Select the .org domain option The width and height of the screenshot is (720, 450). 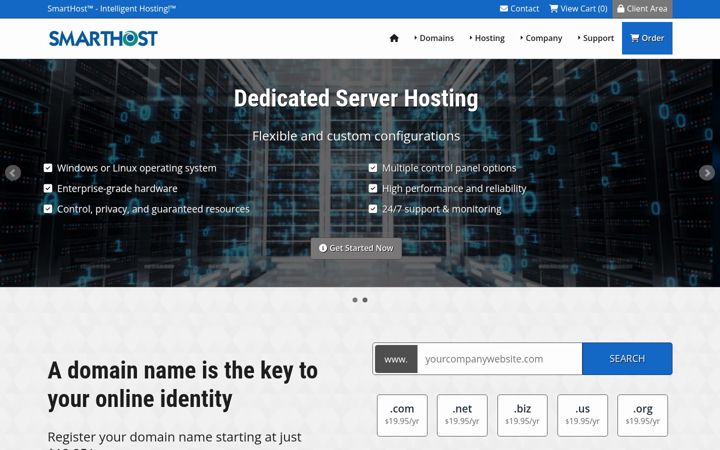[642, 415]
